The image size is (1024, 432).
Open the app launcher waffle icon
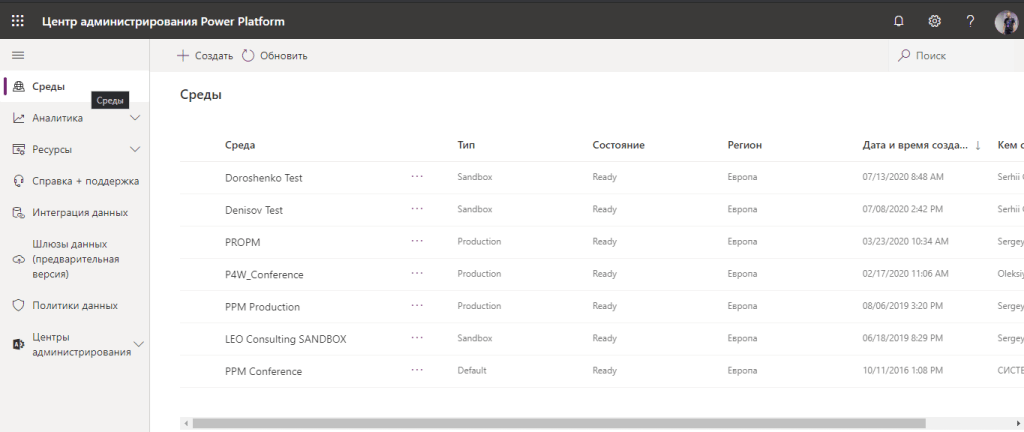tap(18, 20)
